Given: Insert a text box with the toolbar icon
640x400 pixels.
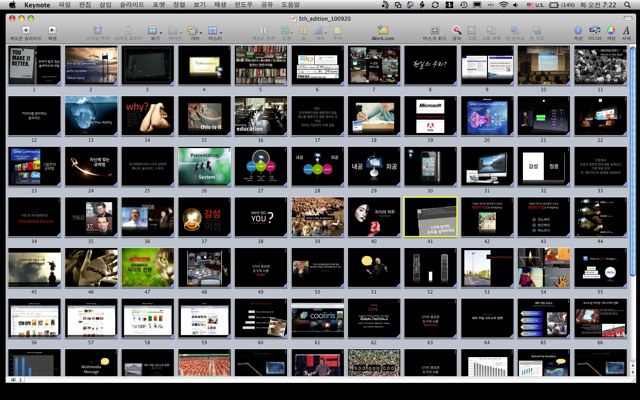Looking at the screenshot, I should pyautogui.click(x=263, y=31).
